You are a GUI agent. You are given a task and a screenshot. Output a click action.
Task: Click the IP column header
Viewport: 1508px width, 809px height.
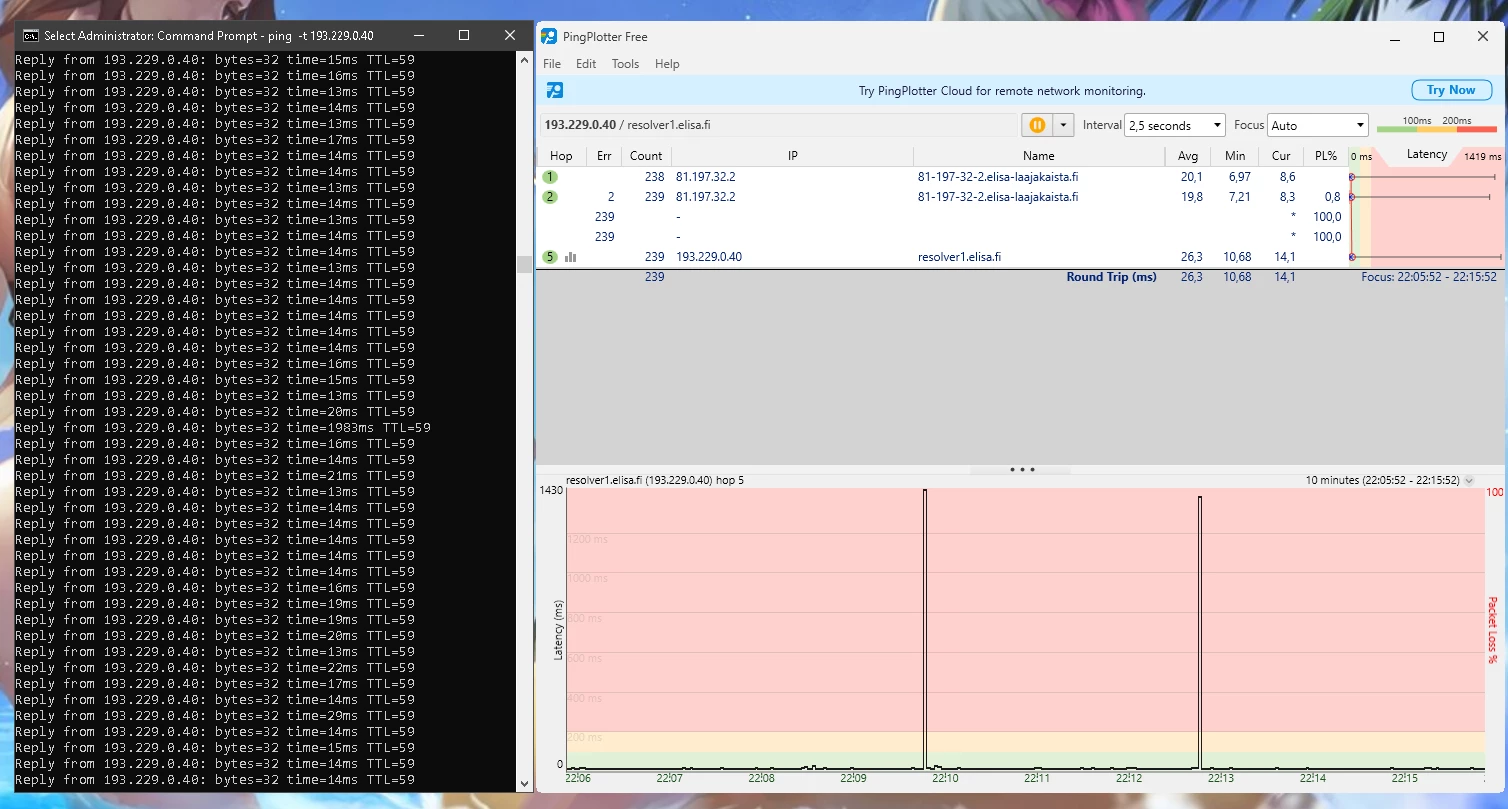click(x=793, y=156)
